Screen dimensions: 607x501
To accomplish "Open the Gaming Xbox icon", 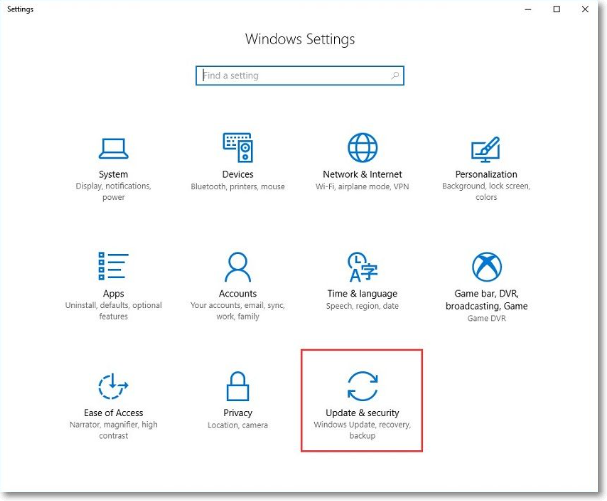I will coord(486,267).
